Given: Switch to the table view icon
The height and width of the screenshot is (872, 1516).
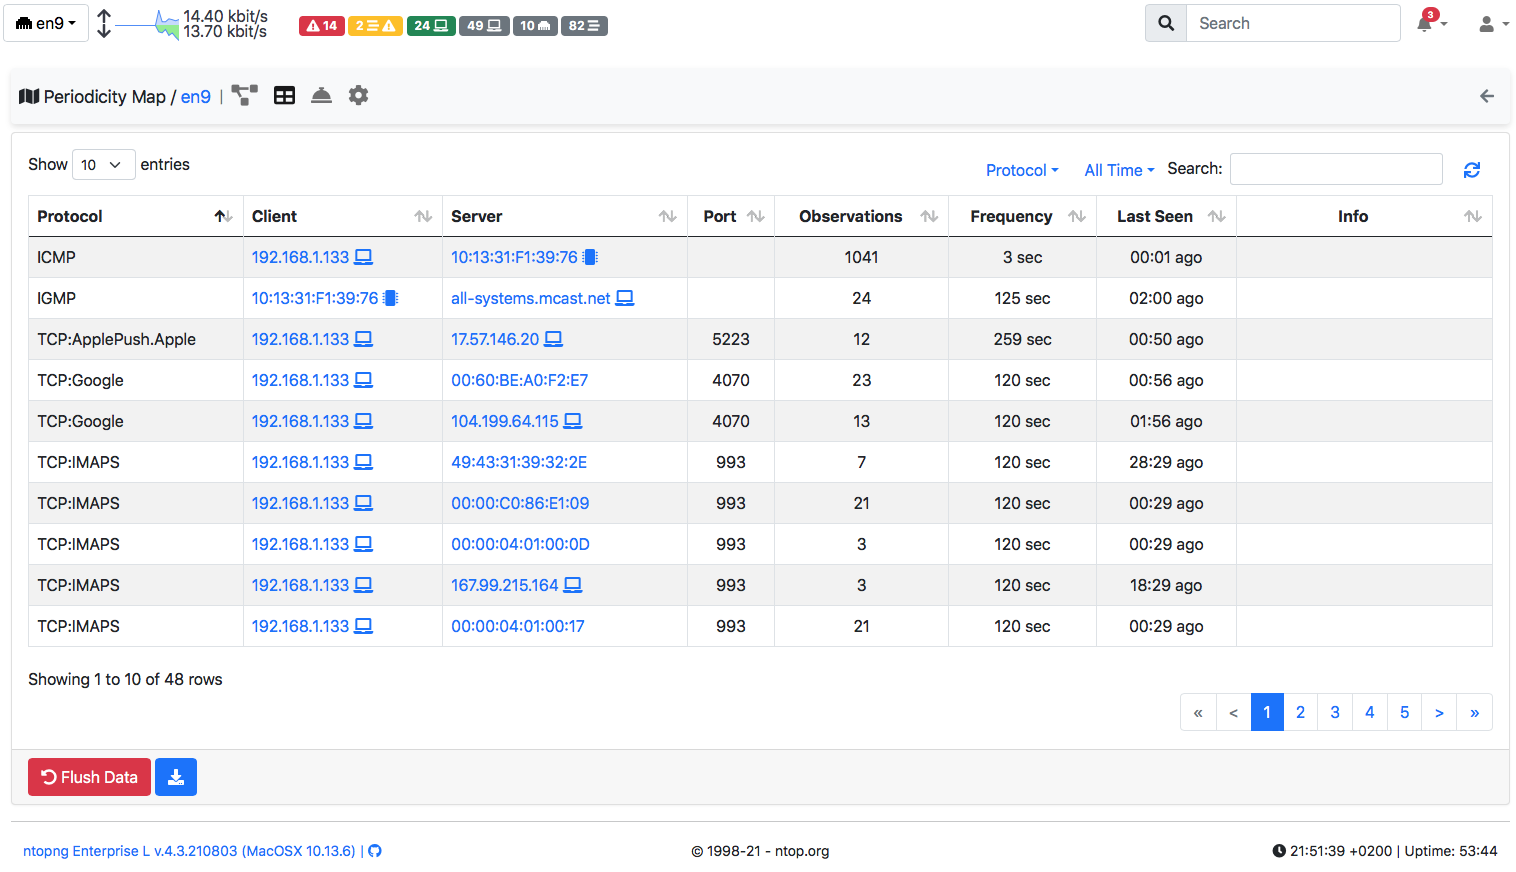Looking at the screenshot, I should pyautogui.click(x=284, y=95).
